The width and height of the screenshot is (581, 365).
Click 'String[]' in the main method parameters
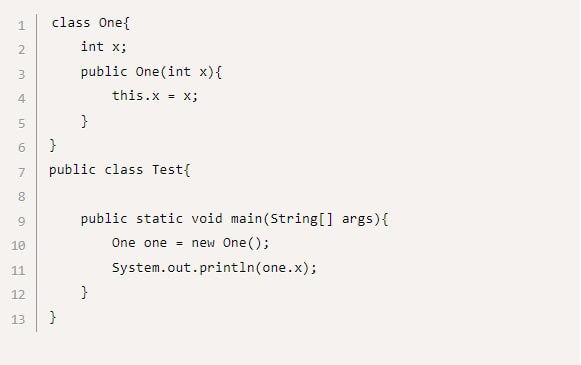[302, 219]
